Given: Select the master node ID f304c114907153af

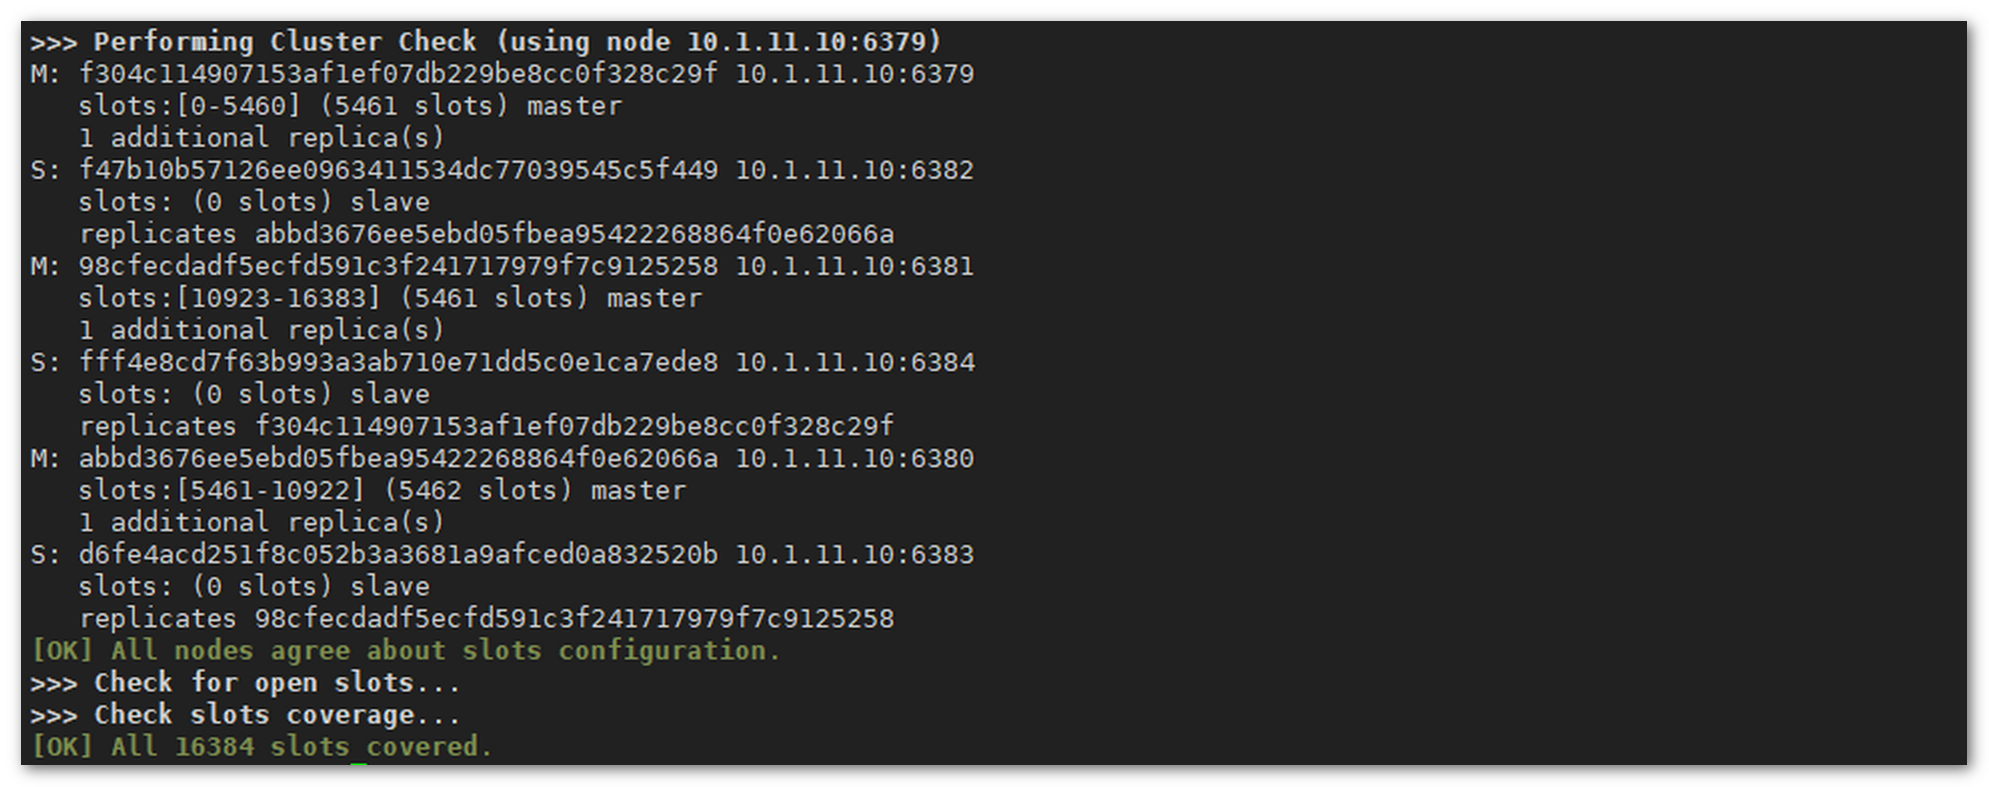Looking at the screenshot, I should coord(398,74).
